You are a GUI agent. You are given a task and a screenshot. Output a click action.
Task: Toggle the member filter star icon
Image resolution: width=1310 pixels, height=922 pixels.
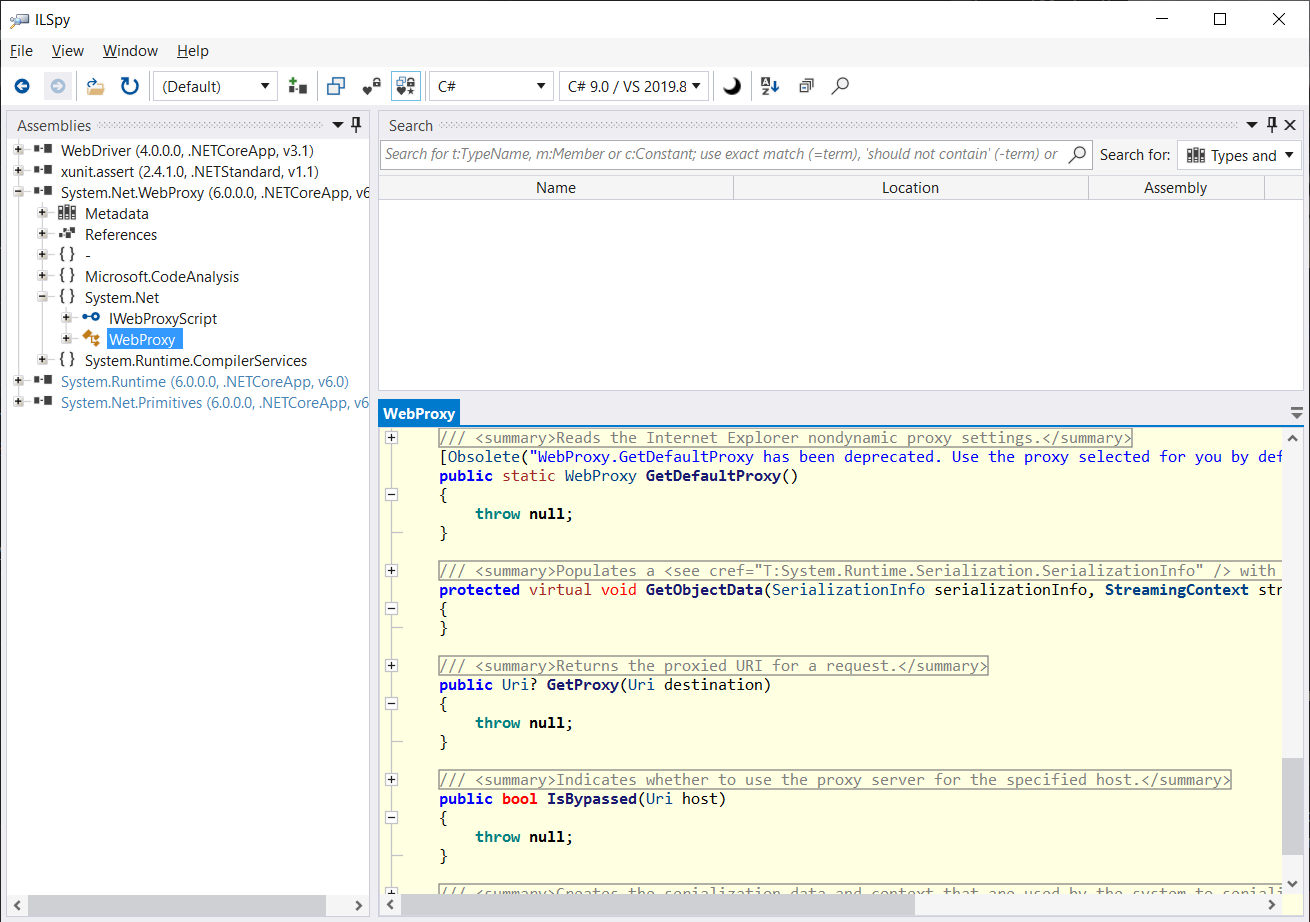coord(405,86)
